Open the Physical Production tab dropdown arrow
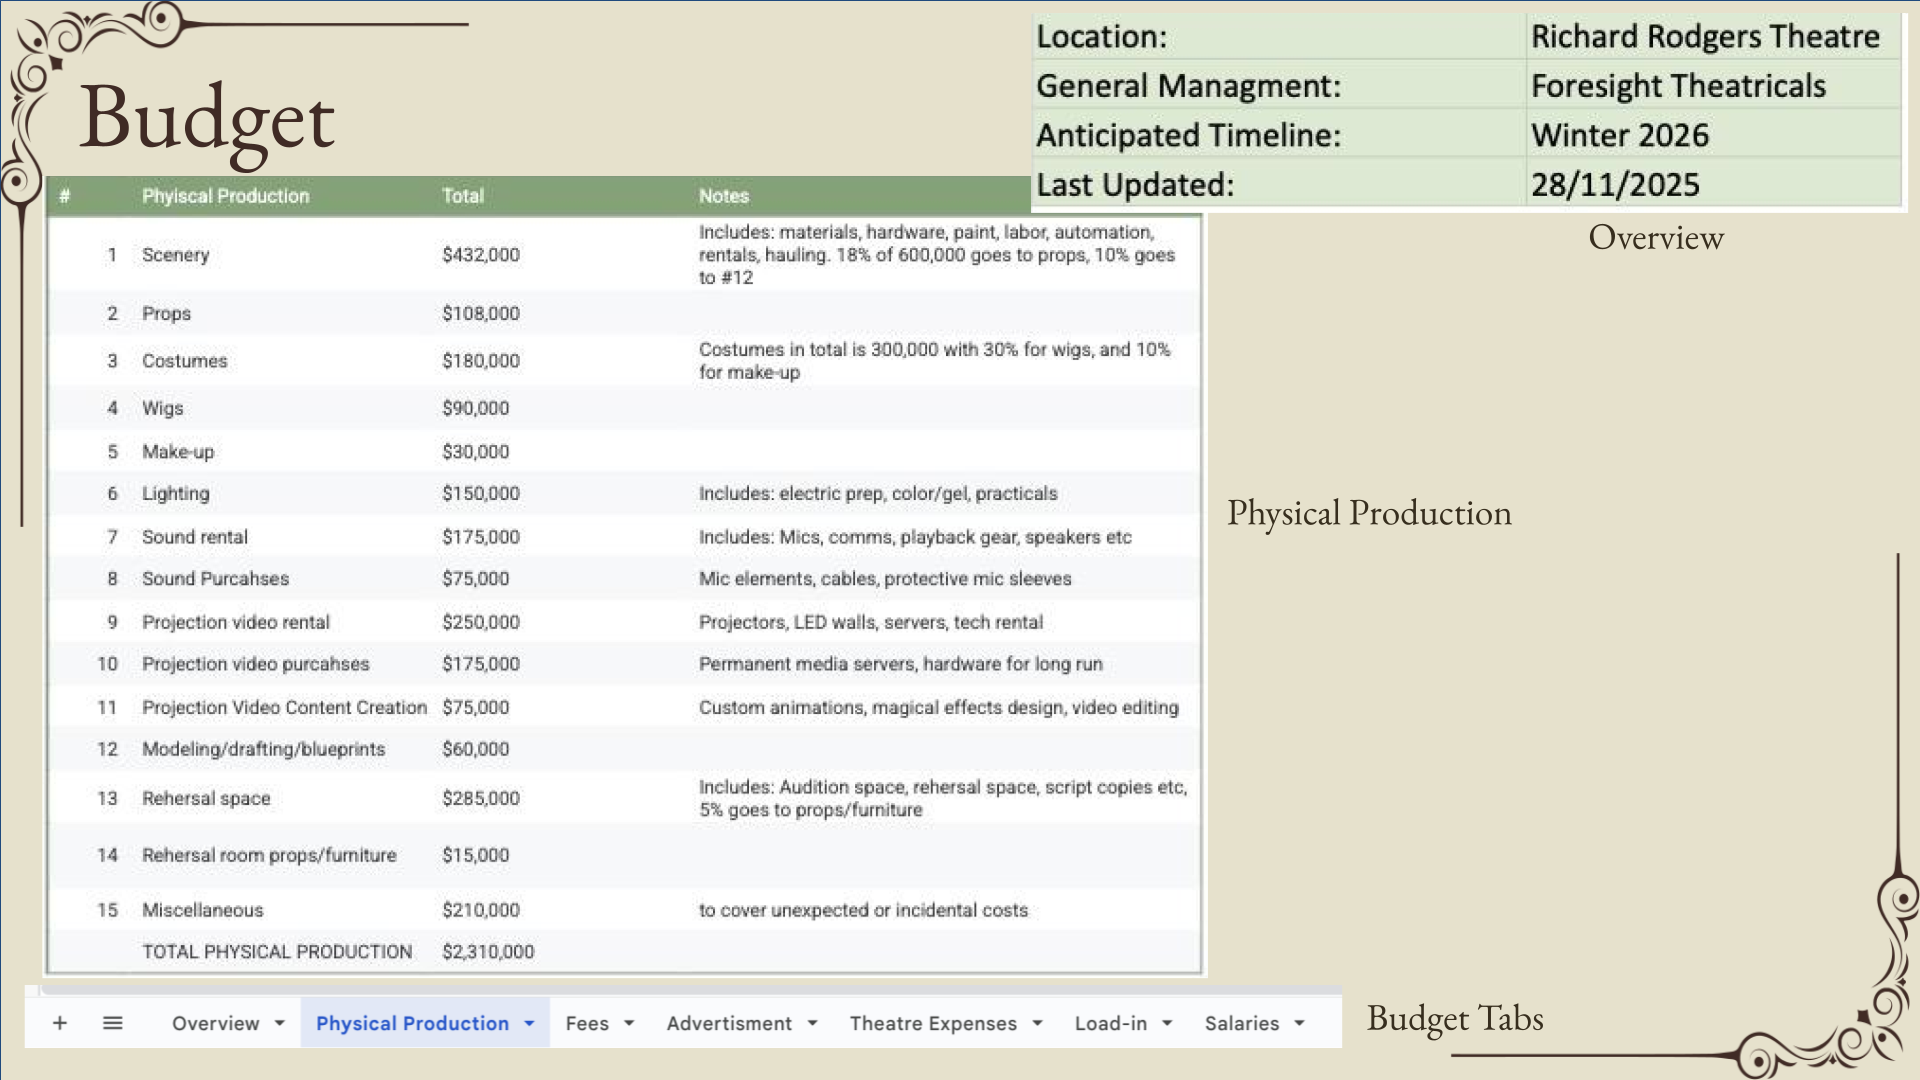Screen dimensions: 1920x1080 point(529,1023)
